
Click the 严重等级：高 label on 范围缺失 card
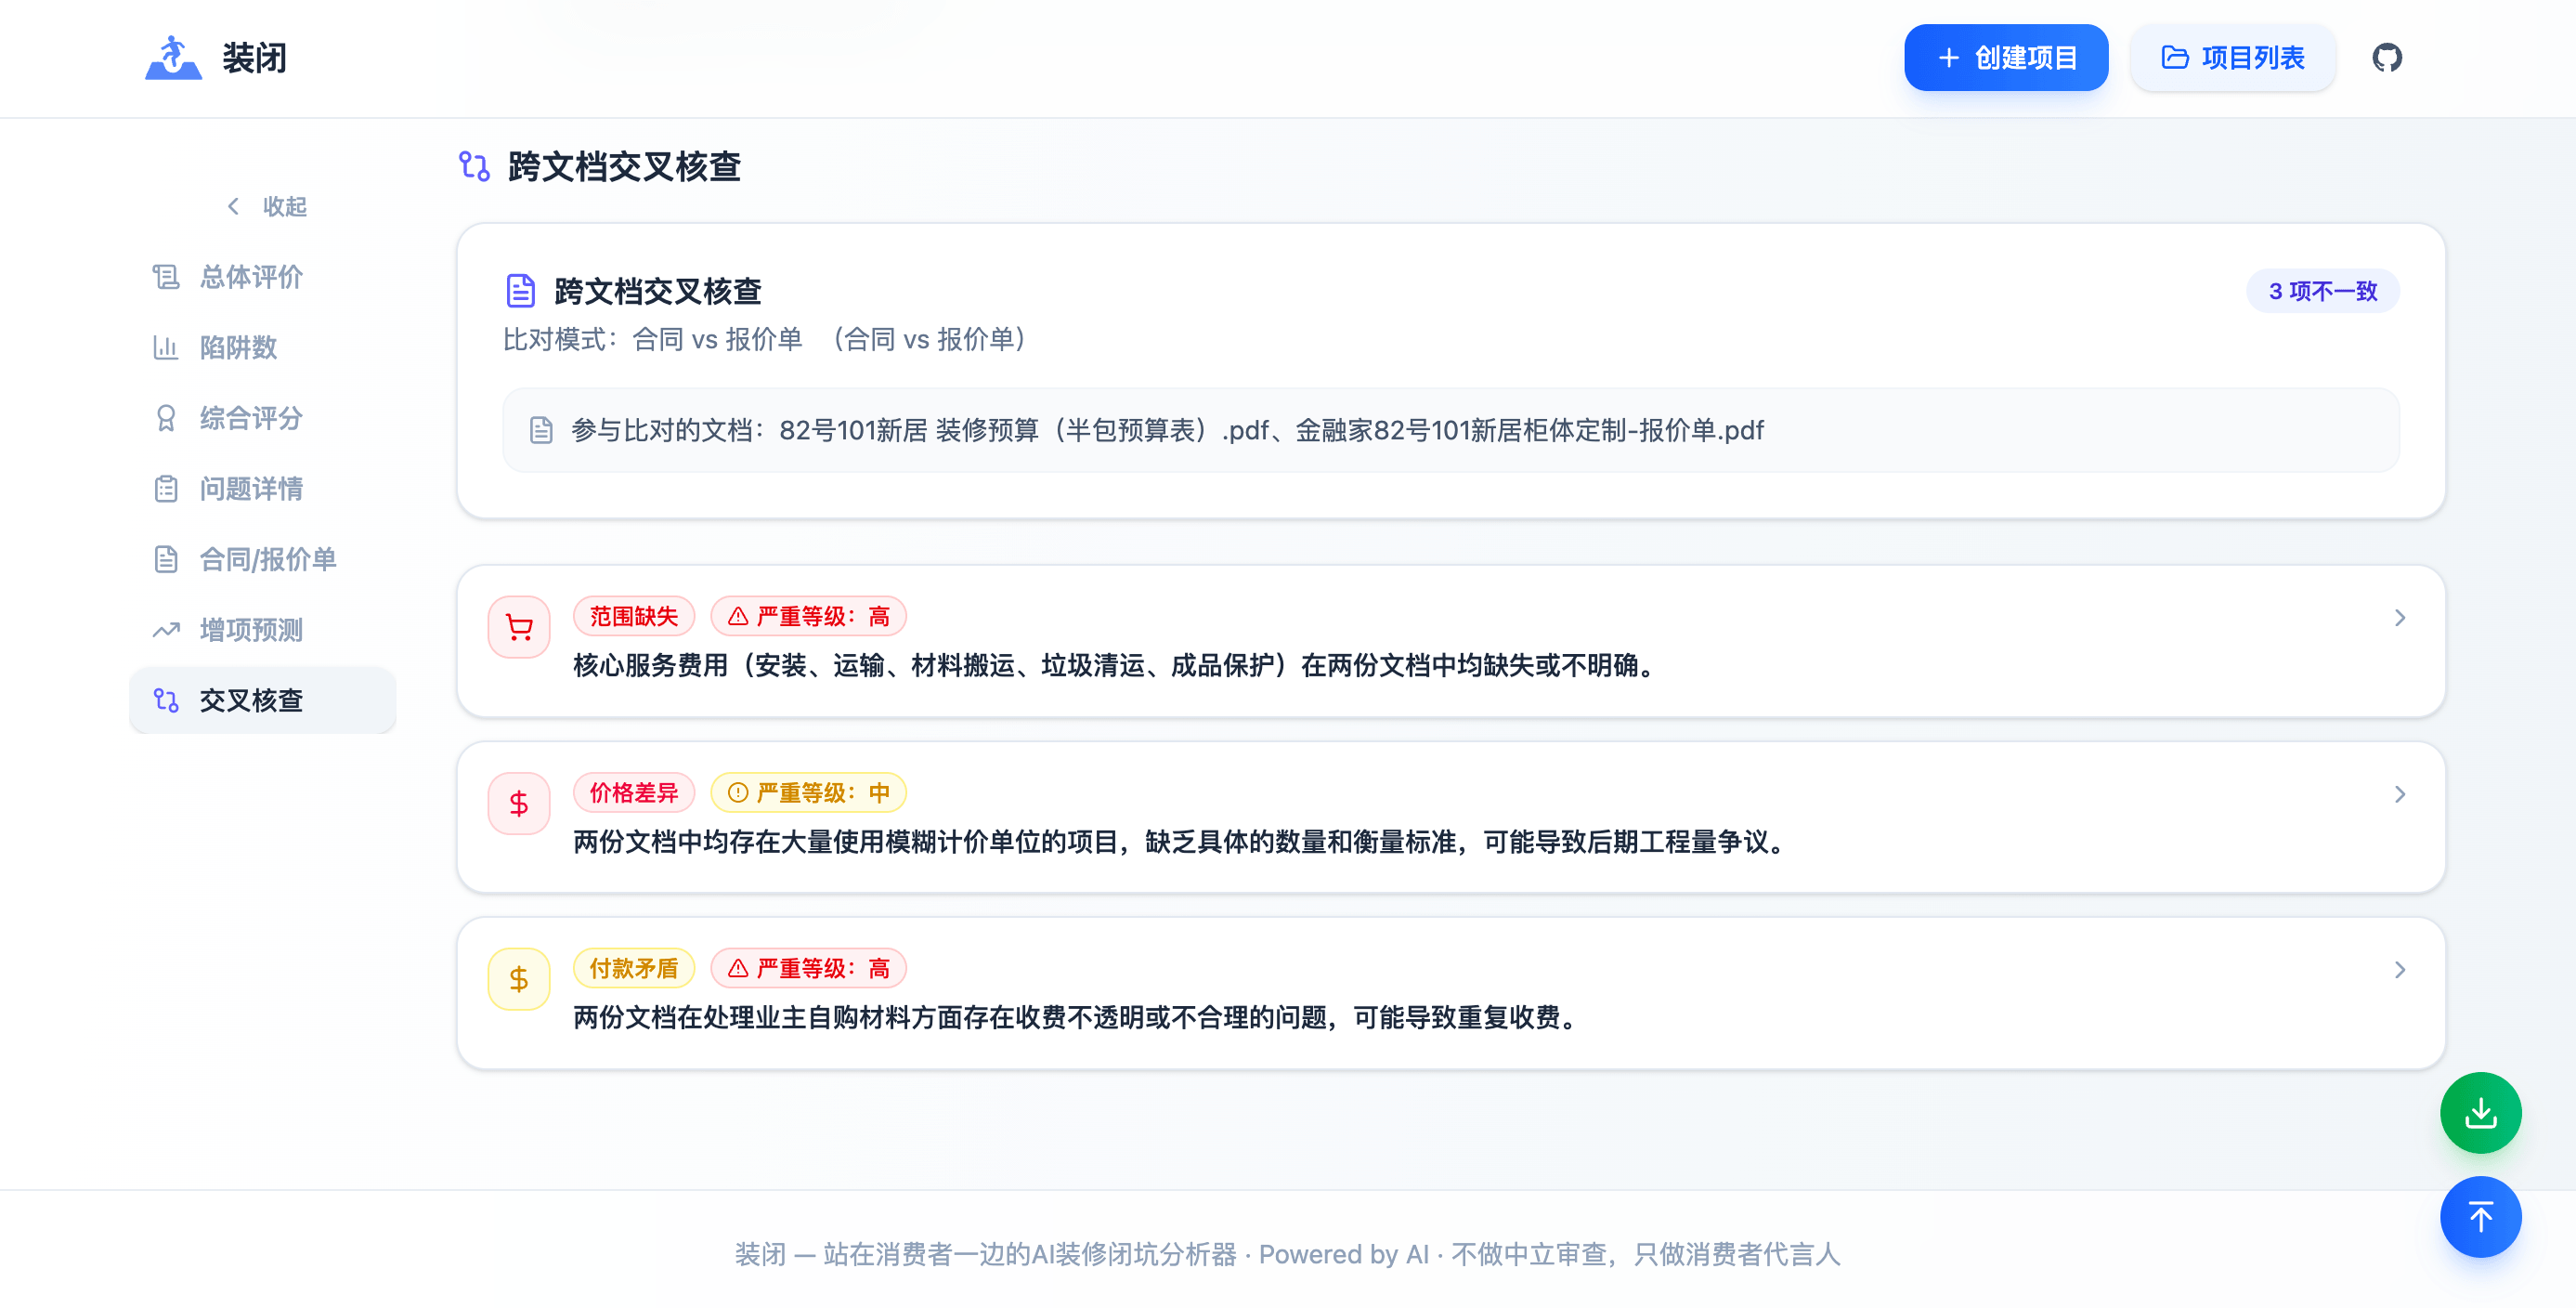808,617
